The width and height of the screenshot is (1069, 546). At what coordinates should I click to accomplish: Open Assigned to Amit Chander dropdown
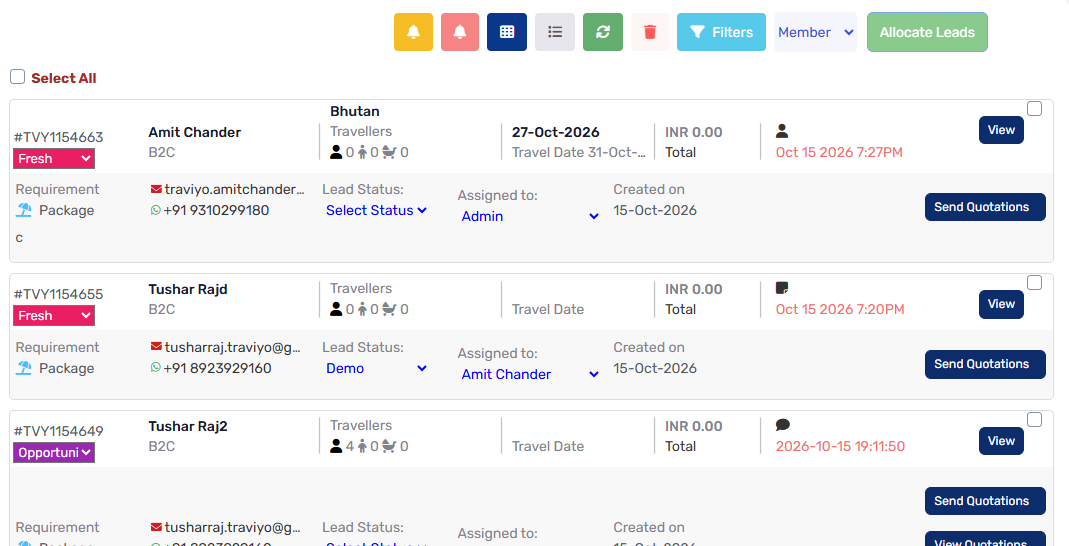[x=530, y=374]
